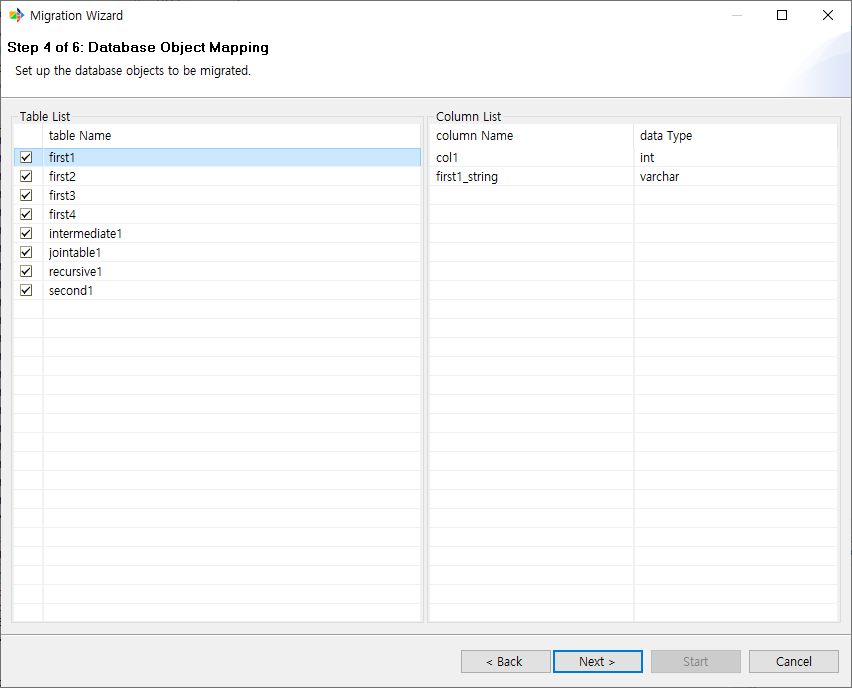Uncheck the second1 checkbox

pos(26,290)
